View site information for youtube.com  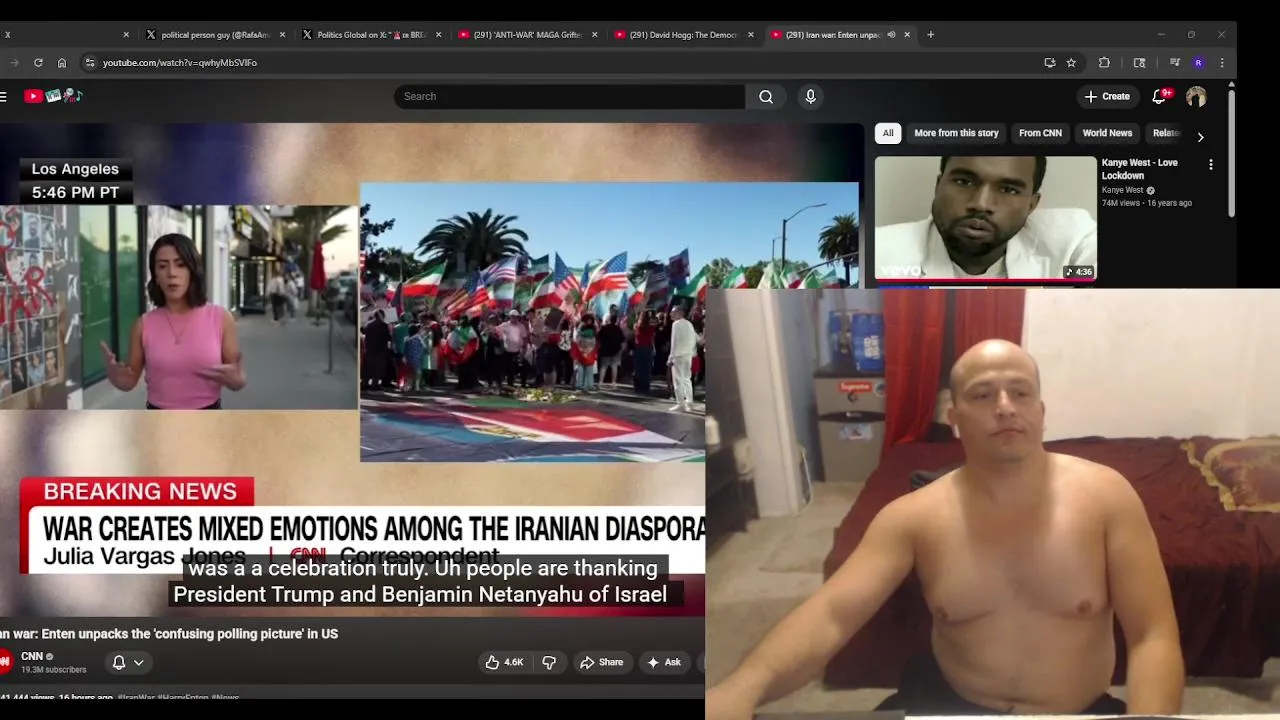click(x=90, y=62)
